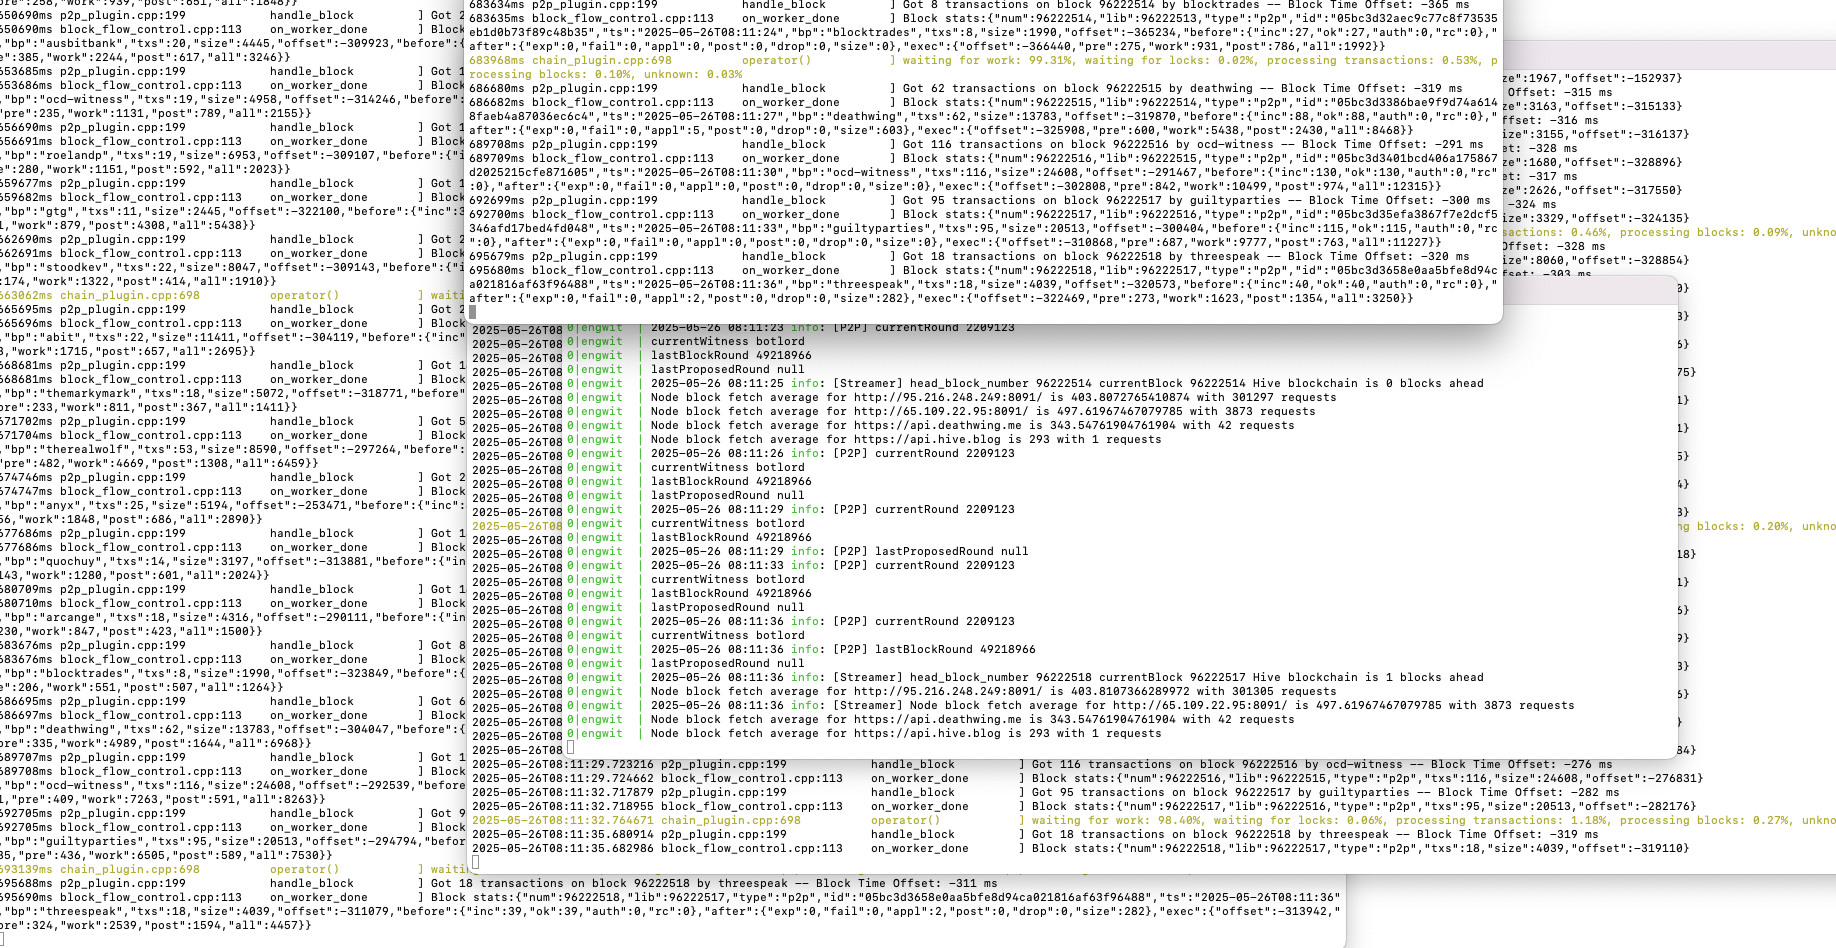Click '686680ms p2p_plugin.cpp:199' in top terminal
The width and height of the screenshot is (1836, 948).
(x=564, y=88)
